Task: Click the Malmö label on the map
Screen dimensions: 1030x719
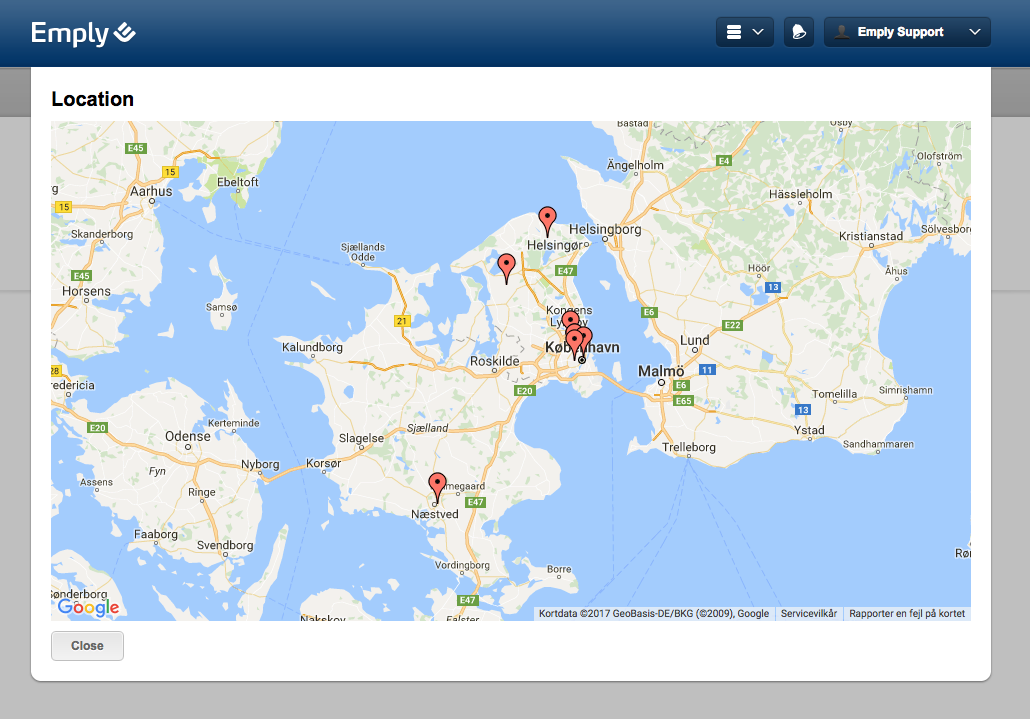Action: [x=661, y=371]
